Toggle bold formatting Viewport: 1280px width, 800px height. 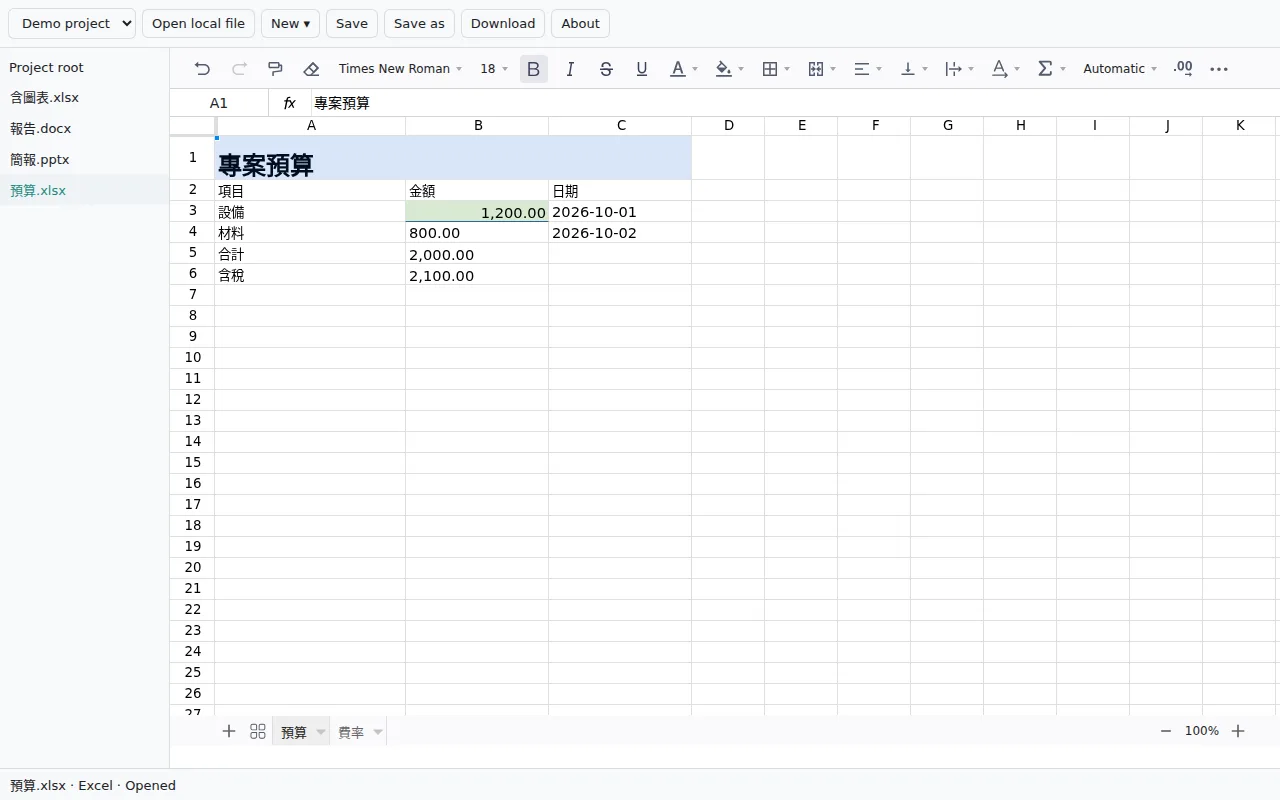point(534,69)
